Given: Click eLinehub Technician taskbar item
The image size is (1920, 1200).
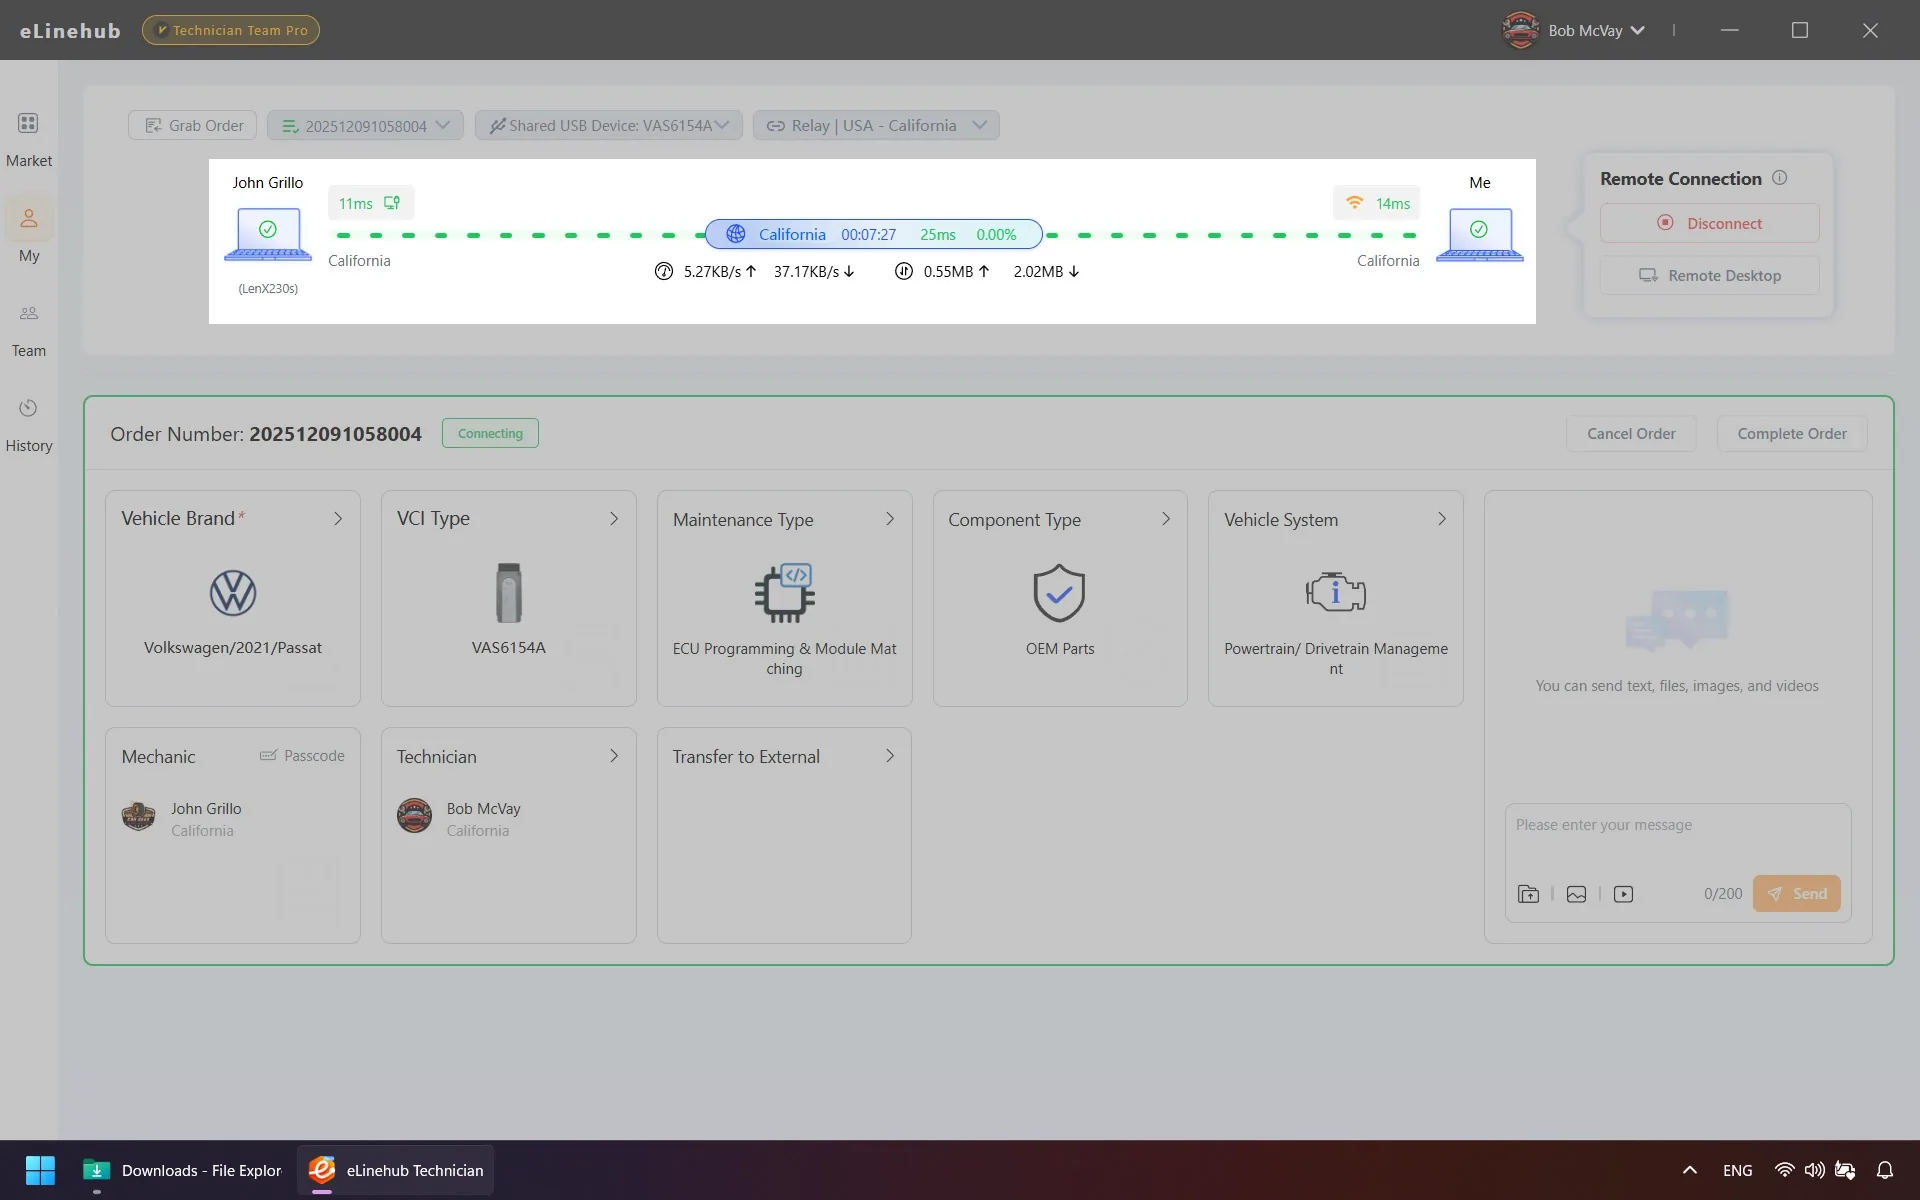Looking at the screenshot, I should [x=396, y=1170].
